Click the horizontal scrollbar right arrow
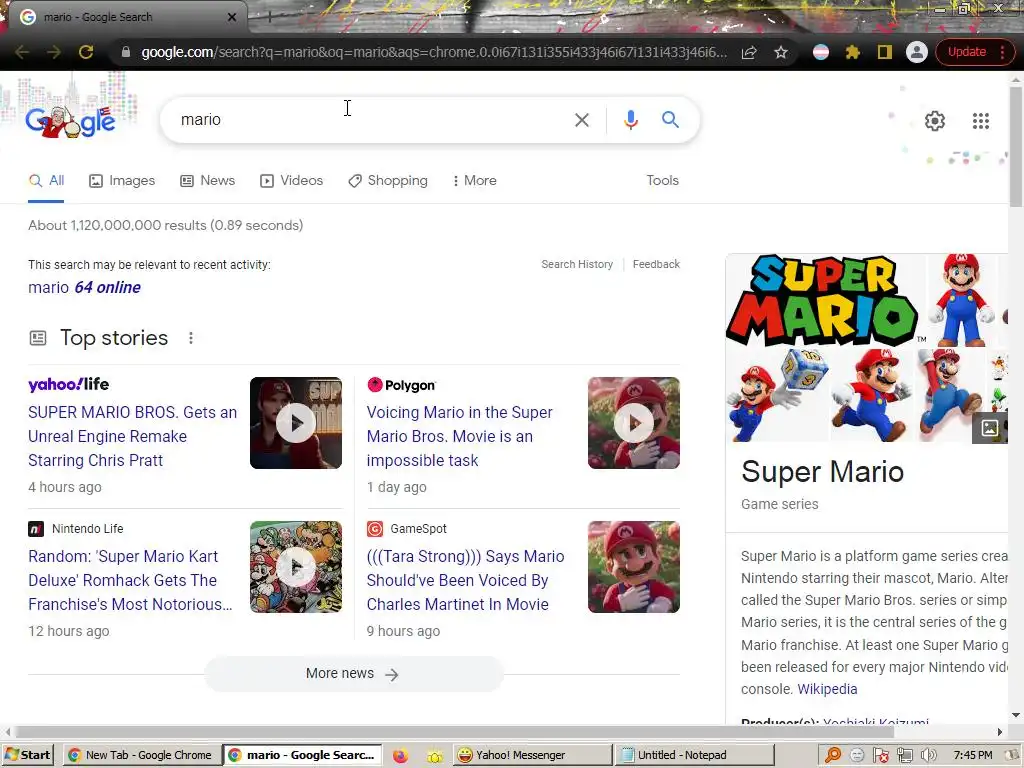Screen dimensions: 1024x768 point(1000,732)
